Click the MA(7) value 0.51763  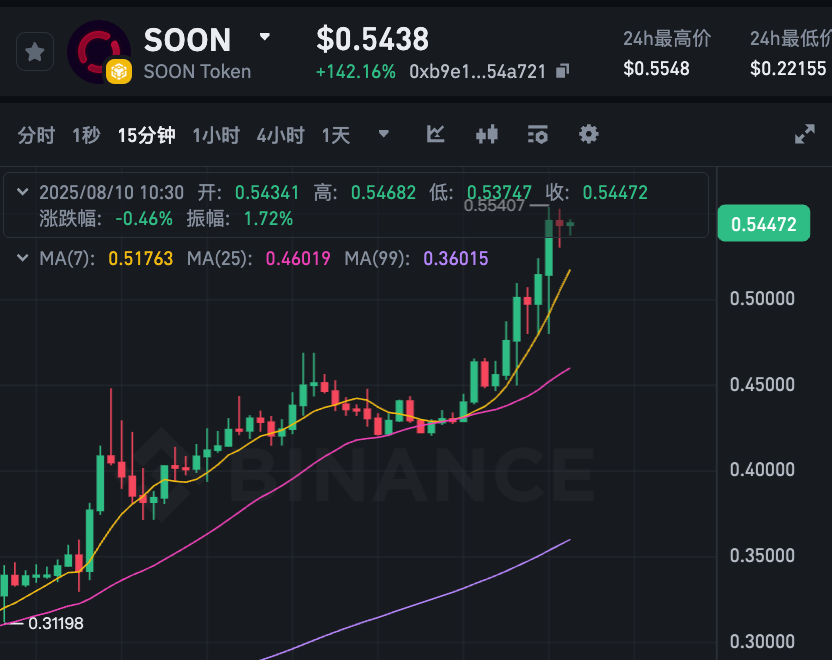[x=141, y=258]
